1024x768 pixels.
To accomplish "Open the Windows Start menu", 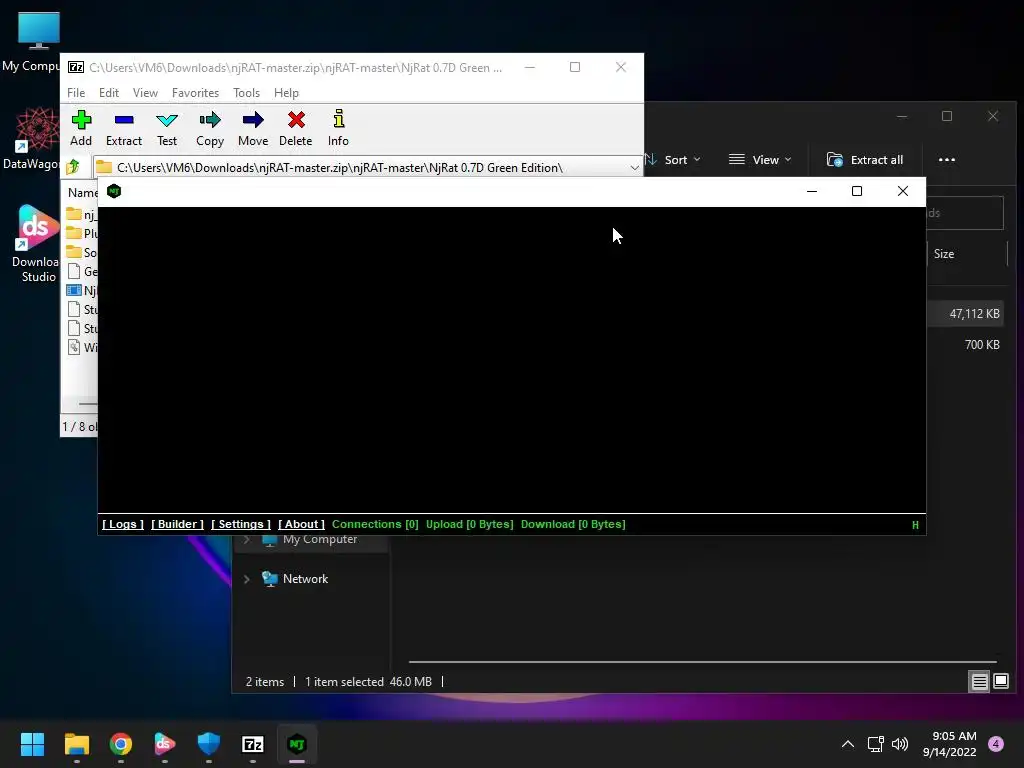I will click(x=32, y=744).
